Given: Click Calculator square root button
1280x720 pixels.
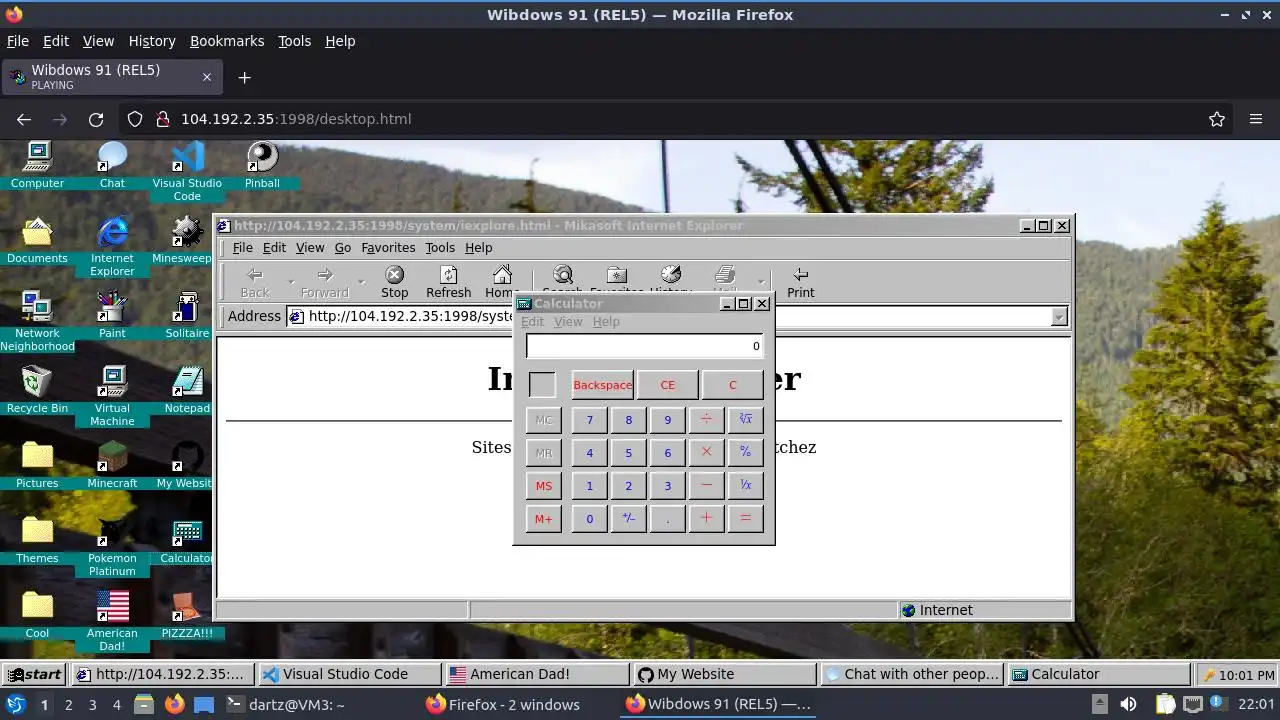Looking at the screenshot, I should 745,420.
